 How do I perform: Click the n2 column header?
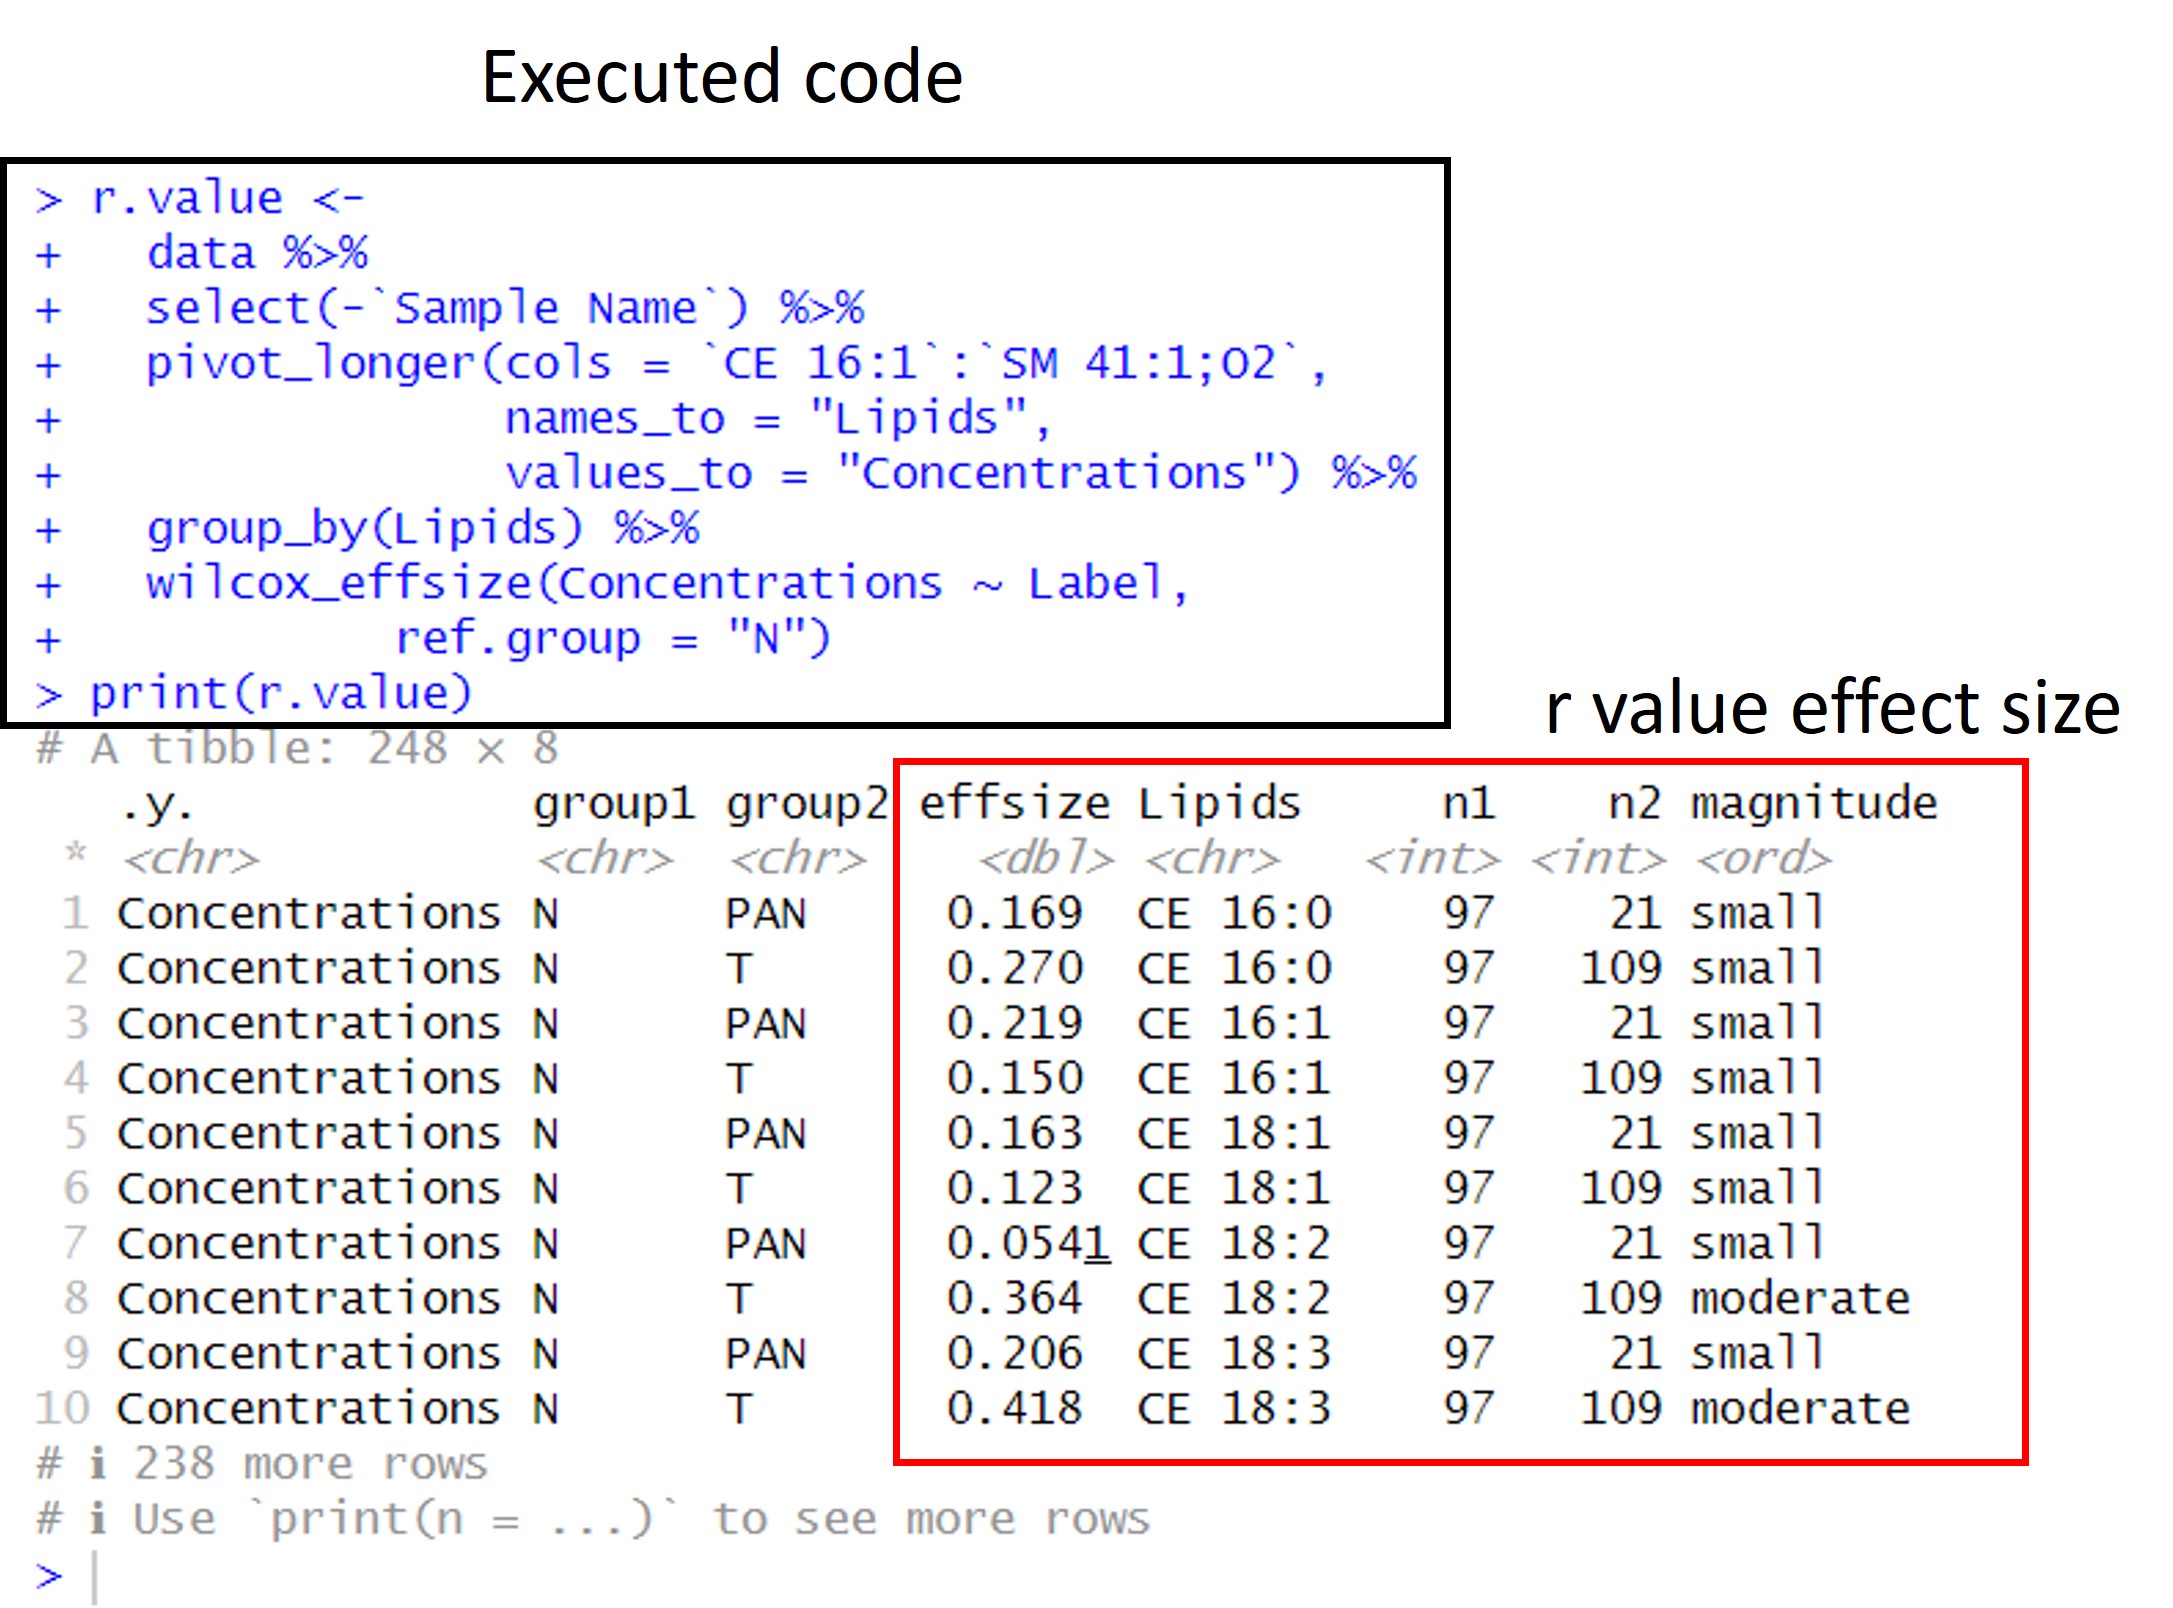1634,804
